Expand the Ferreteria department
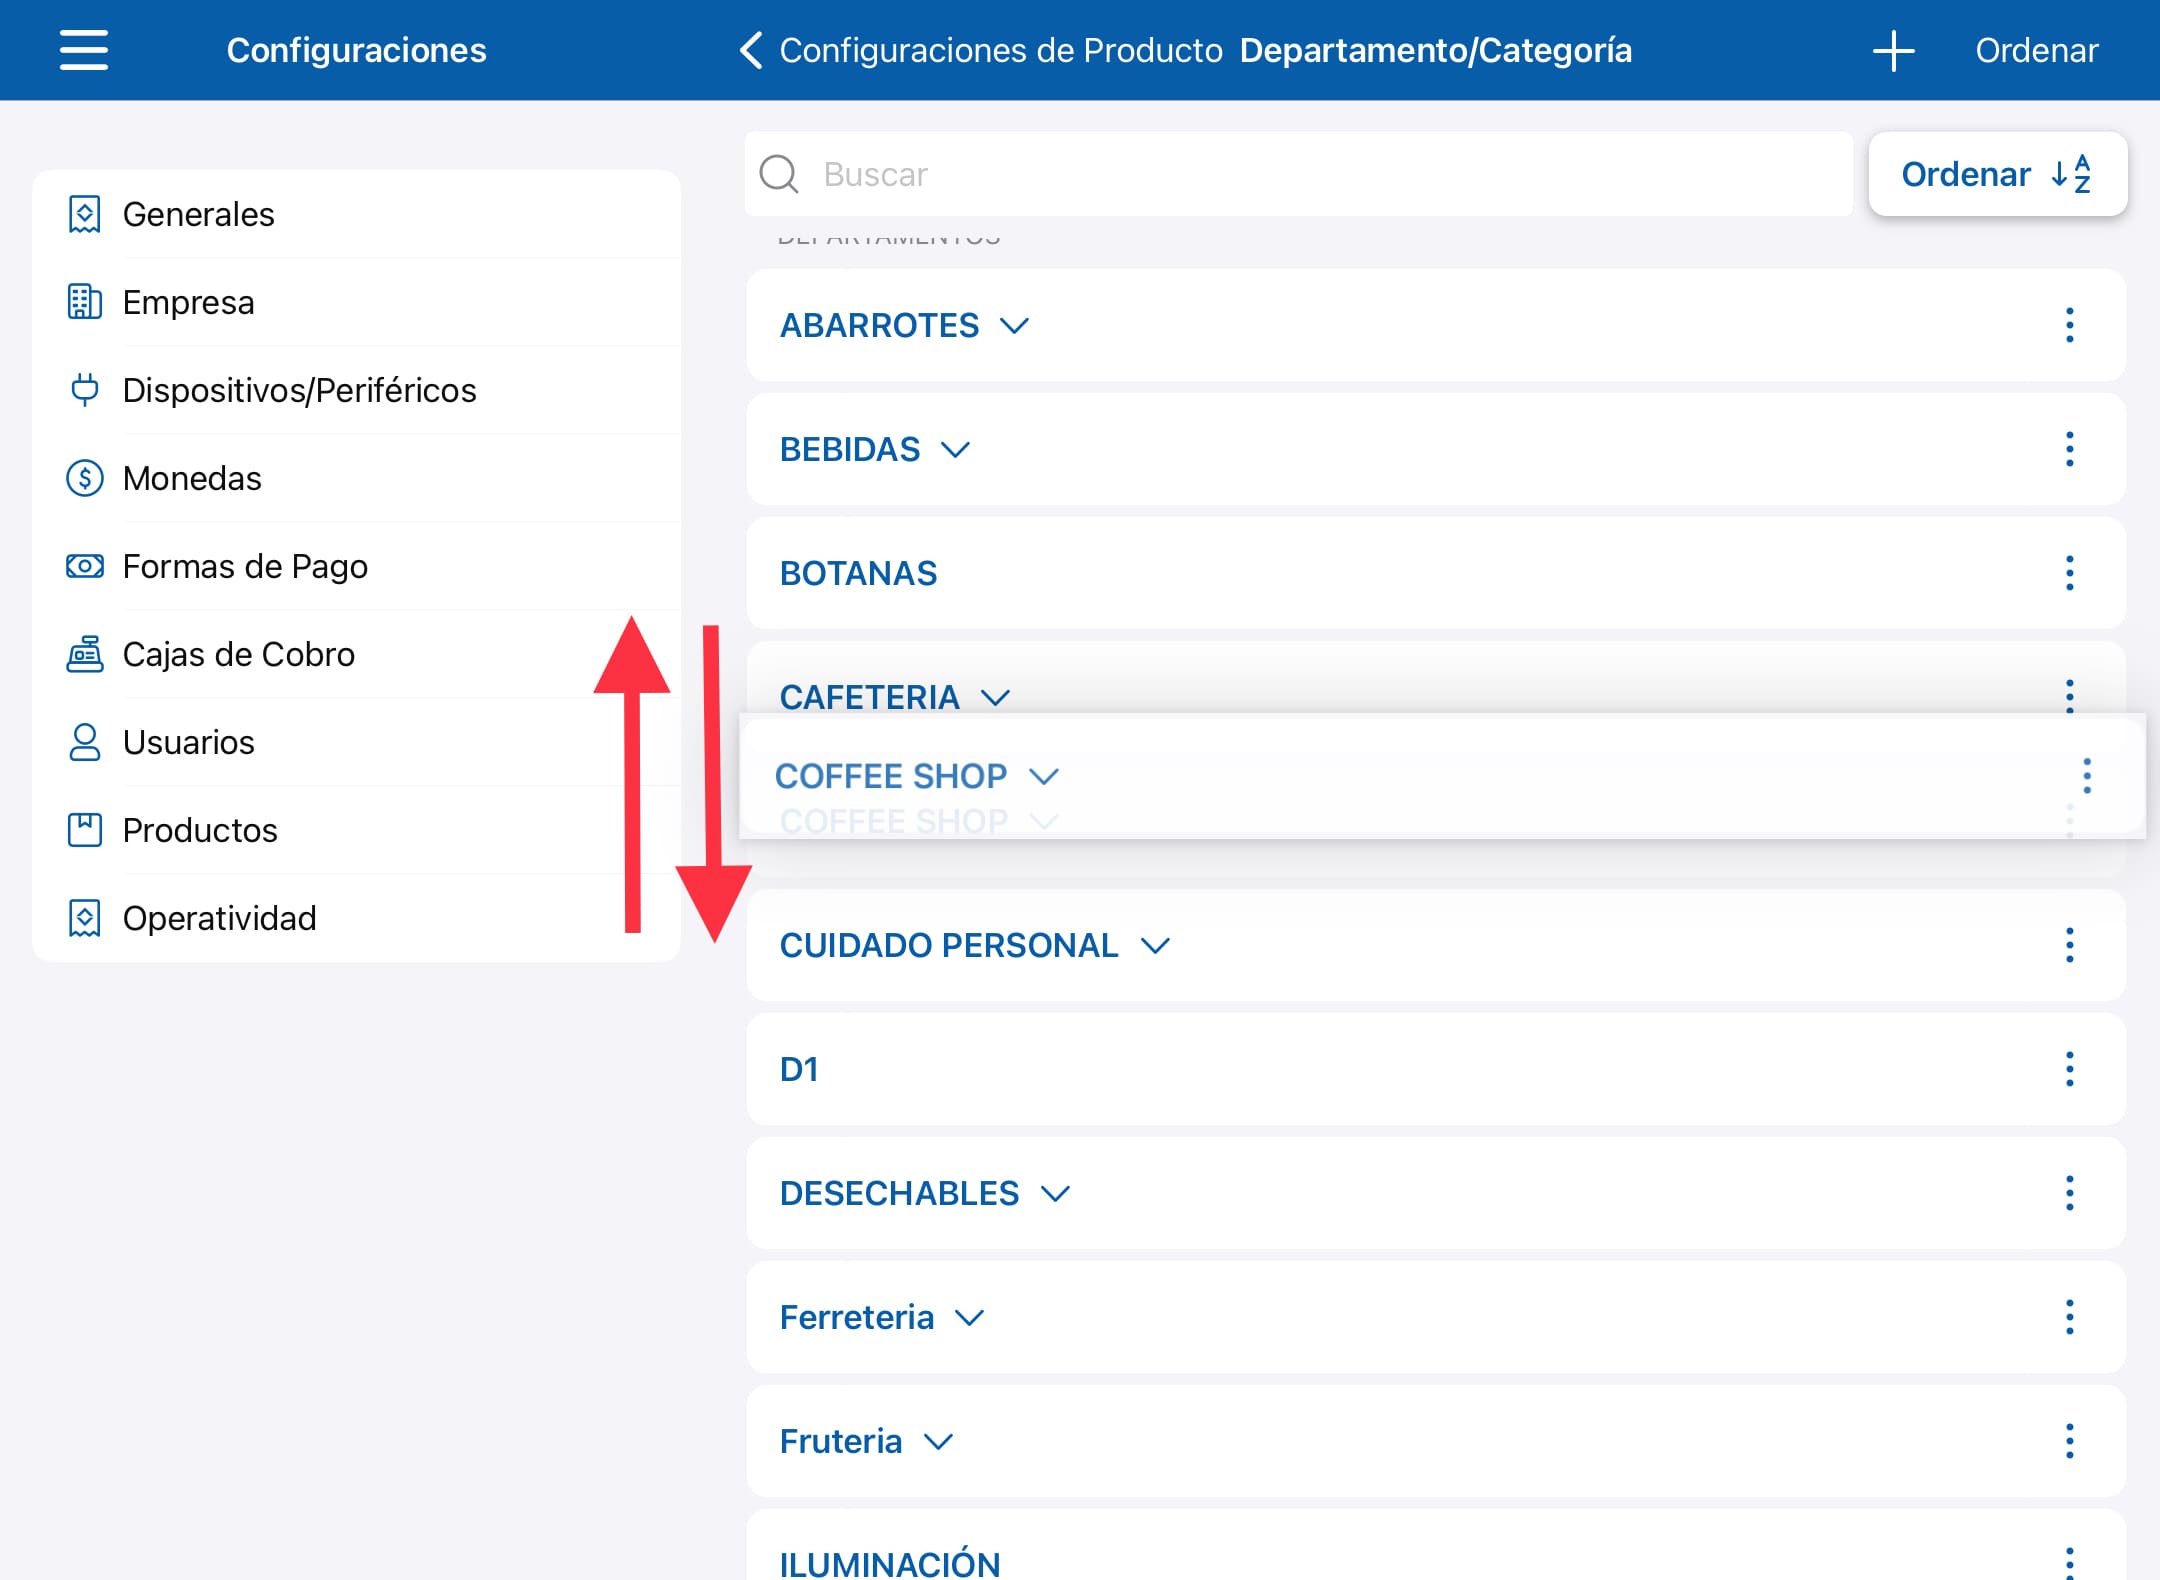Image resolution: width=2160 pixels, height=1580 pixels. click(970, 1318)
